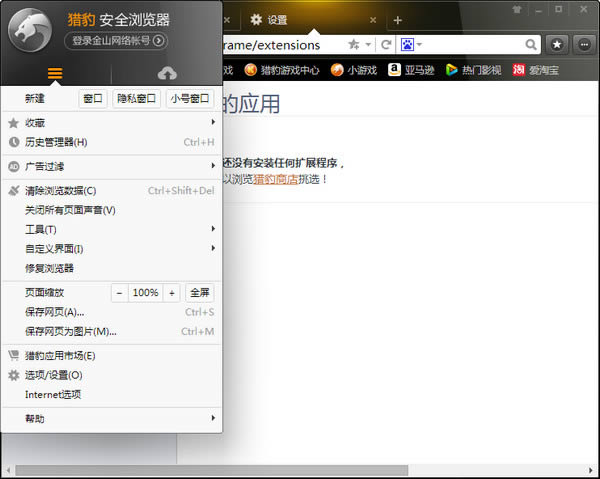Click the reload page icon in address bar
Image resolution: width=600 pixels, height=479 pixels.
[x=385, y=45]
